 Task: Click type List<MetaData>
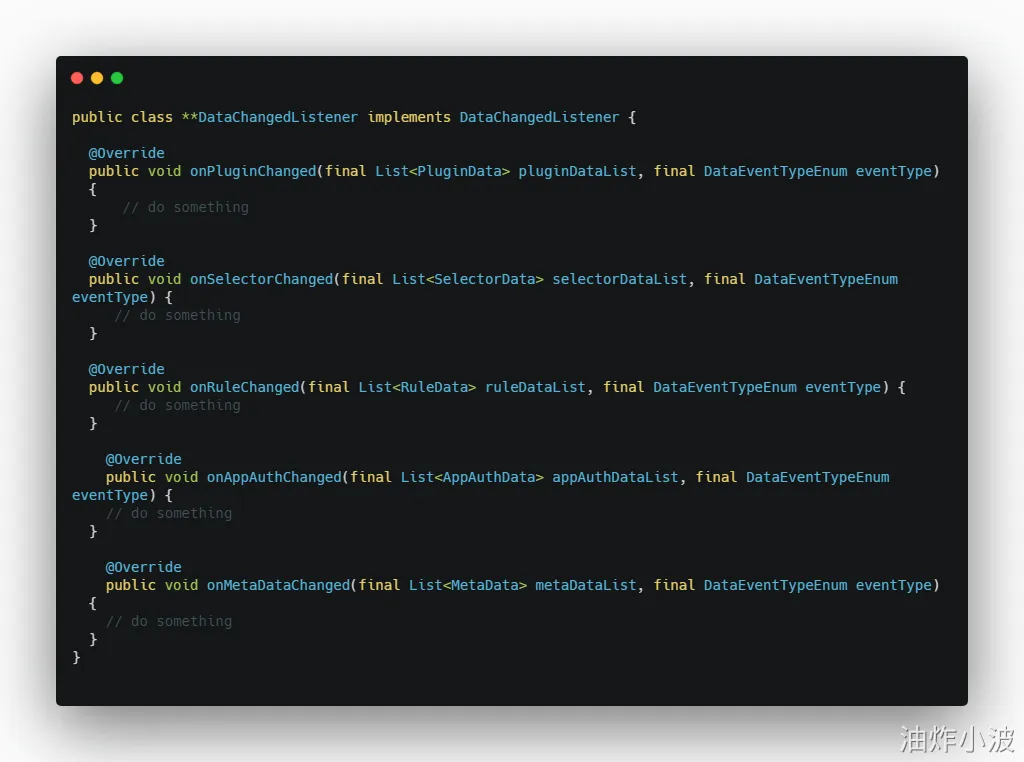[x=468, y=585]
